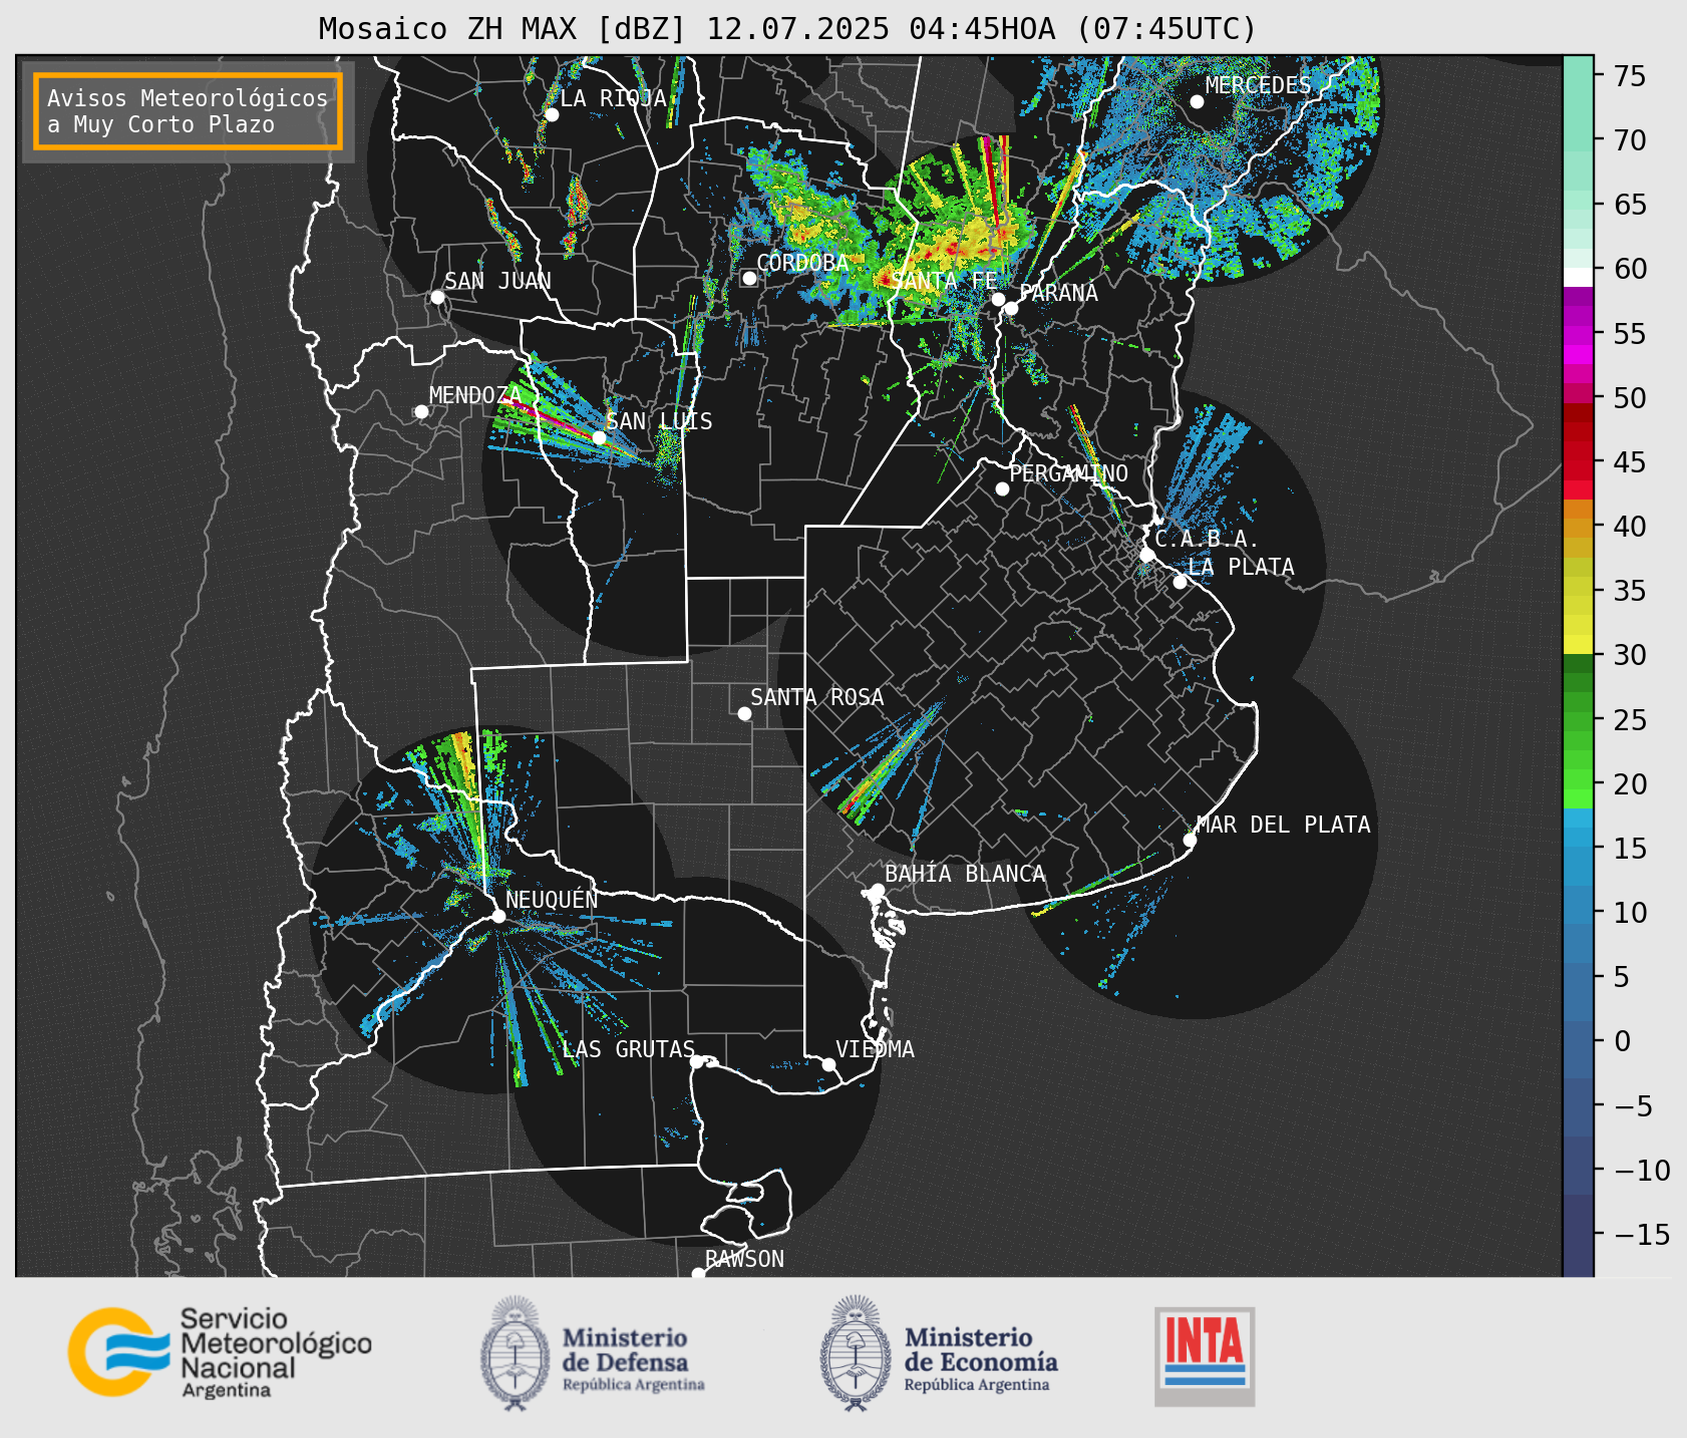
Task: Click the SANTA ROSA city marker dot
Action: click(744, 713)
